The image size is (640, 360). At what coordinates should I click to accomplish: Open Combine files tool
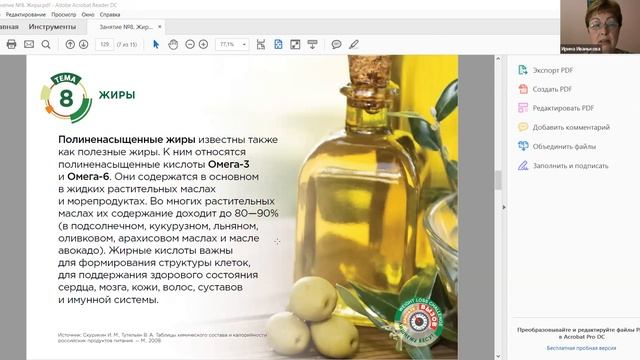(557, 146)
